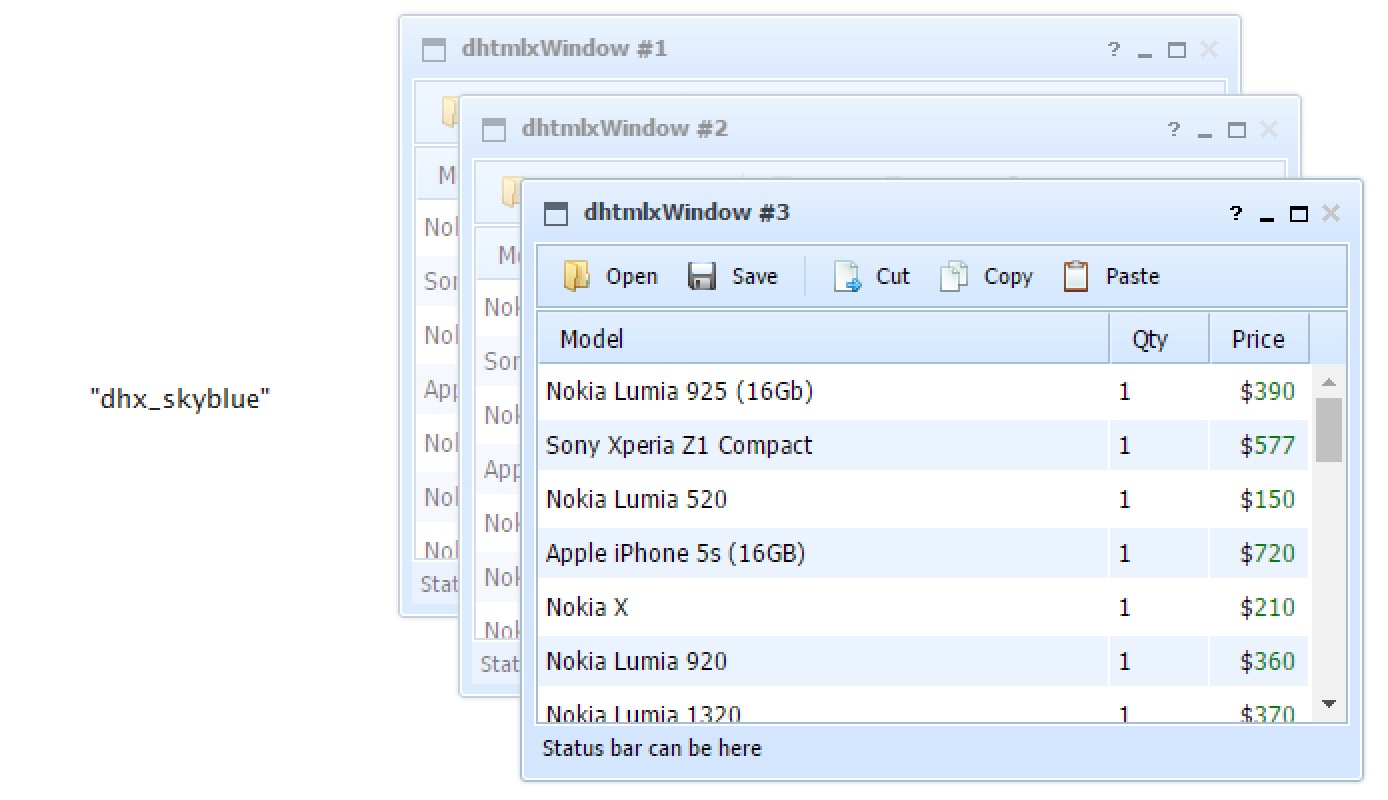Viewport: 1388px width, 800px height.
Task: Click the $150 price cell
Action: tap(1259, 499)
